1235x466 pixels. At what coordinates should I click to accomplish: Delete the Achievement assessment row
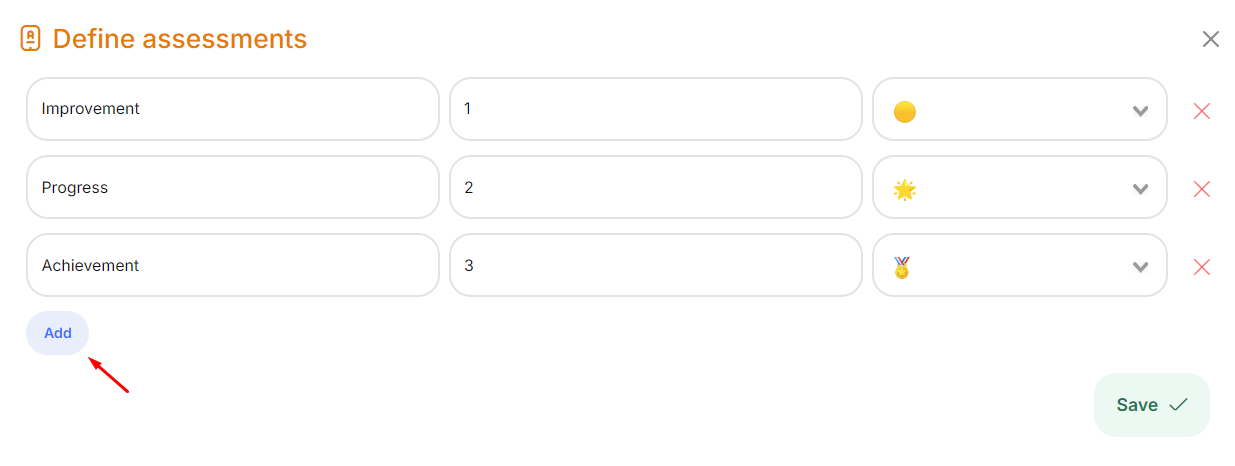1201,267
